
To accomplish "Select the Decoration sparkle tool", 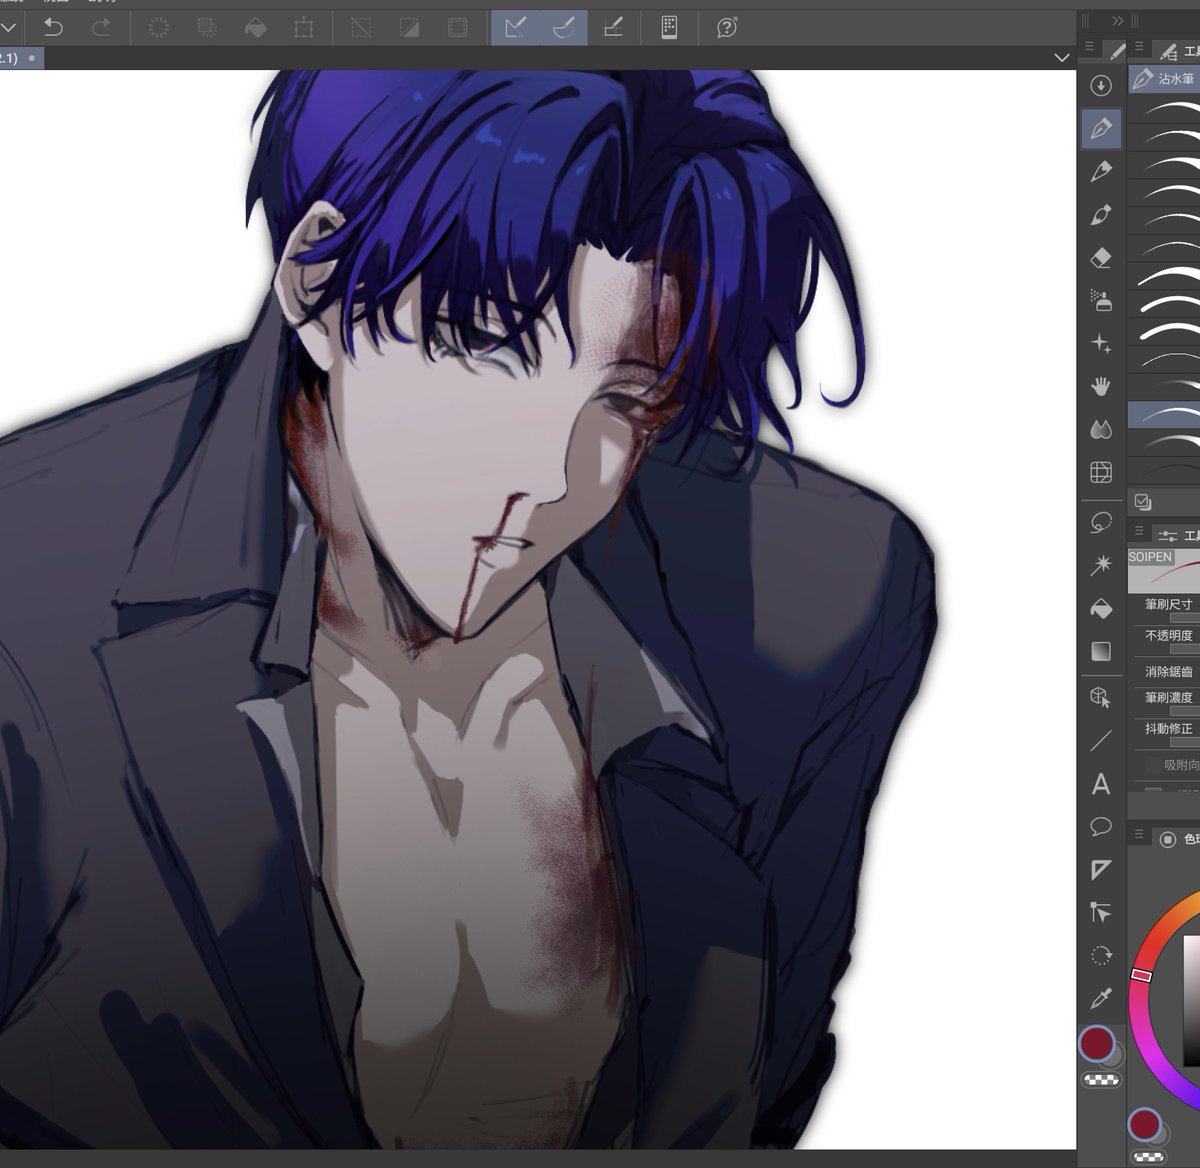I will coord(1101,343).
